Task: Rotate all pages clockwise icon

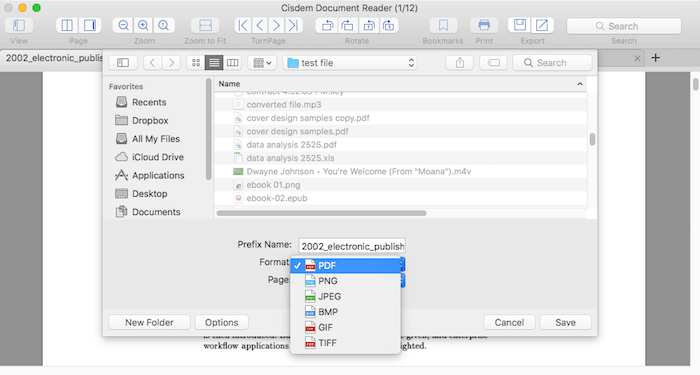Action: click(x=388, y=25)
